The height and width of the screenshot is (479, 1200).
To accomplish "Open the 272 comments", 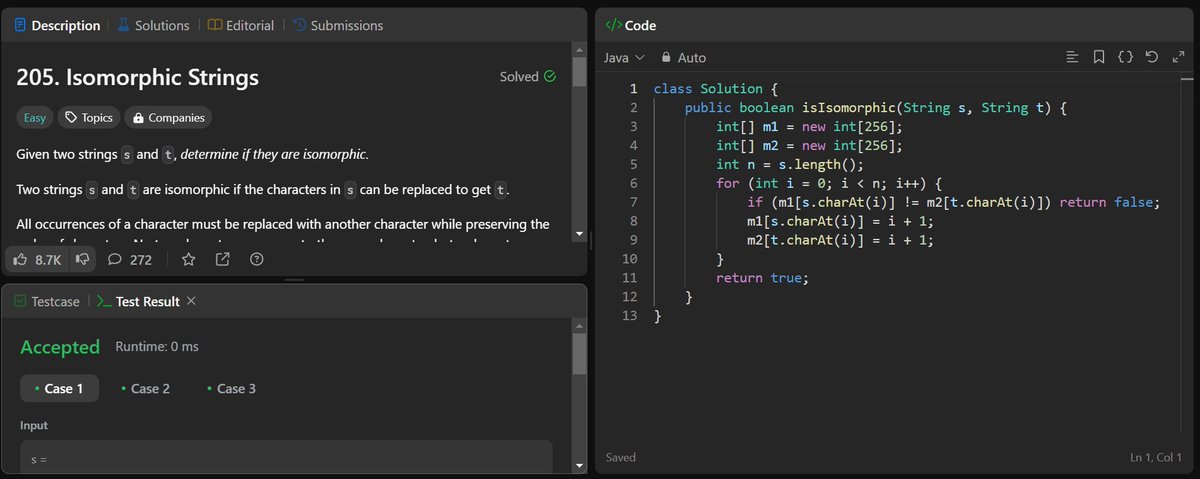I will (x=129, y=260).
